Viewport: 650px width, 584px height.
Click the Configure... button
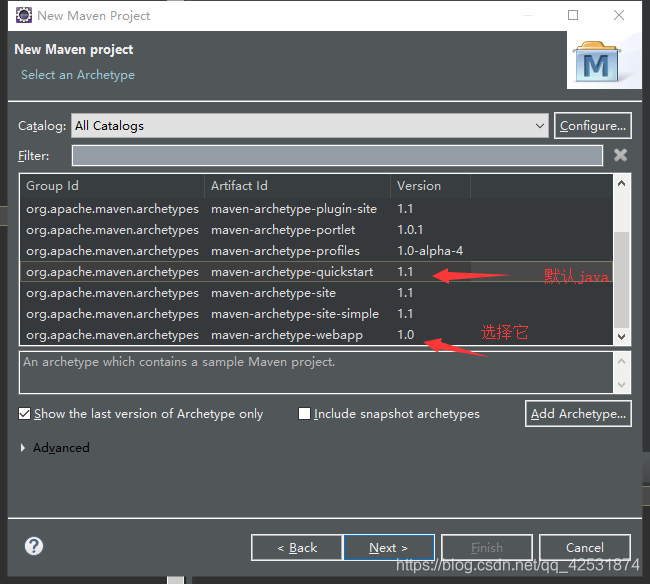(x=592, y=126)
